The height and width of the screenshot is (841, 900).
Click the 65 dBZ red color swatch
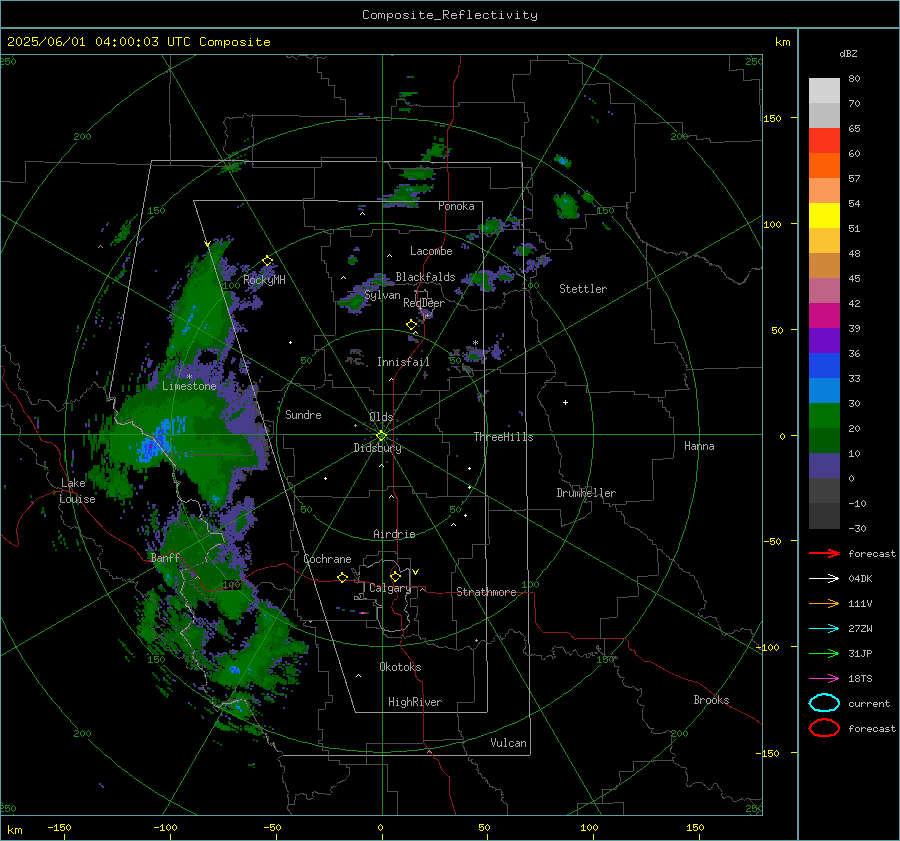click(824, 140)
